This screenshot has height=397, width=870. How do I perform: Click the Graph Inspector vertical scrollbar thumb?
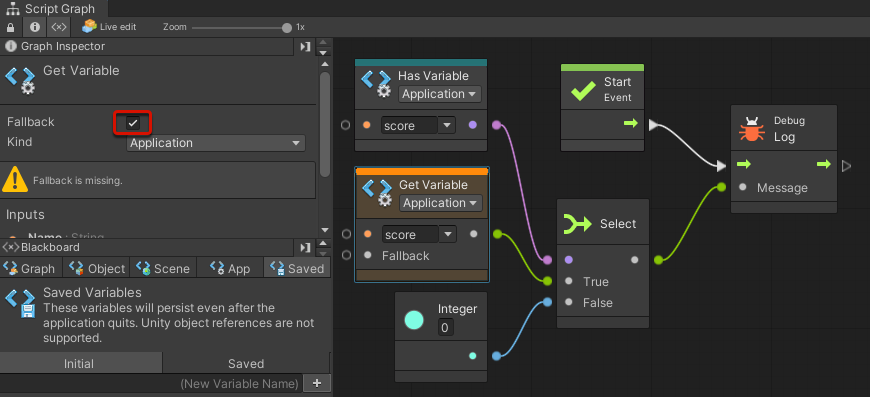pos(325,124)
